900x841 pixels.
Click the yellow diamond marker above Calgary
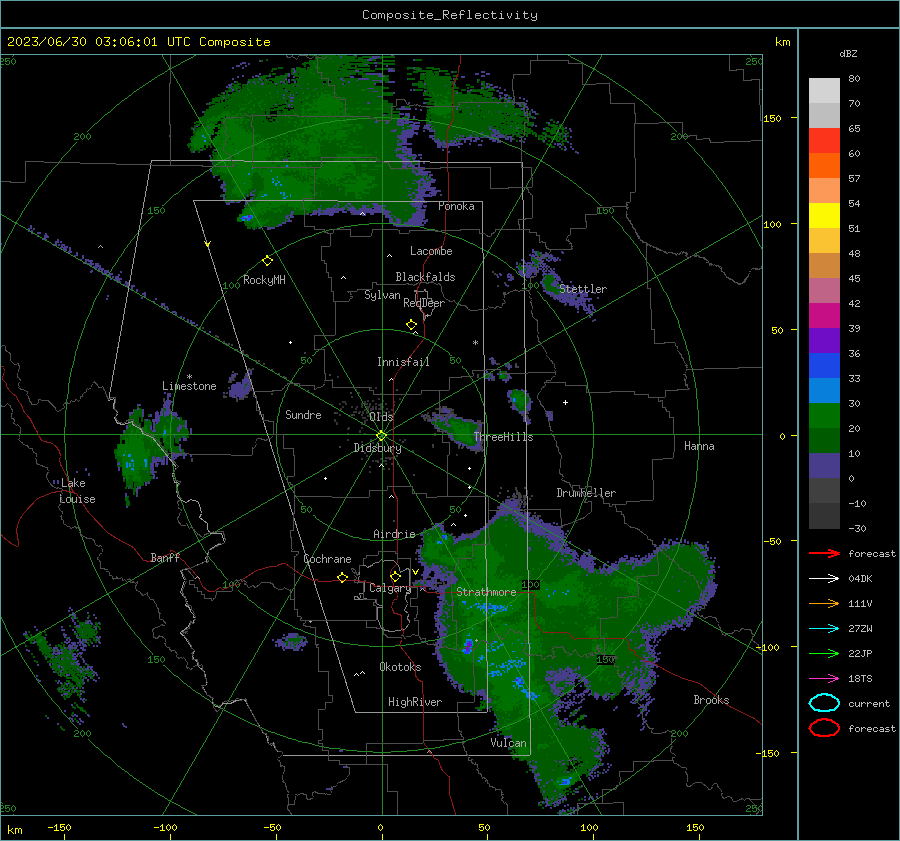[x=395, y=576]
